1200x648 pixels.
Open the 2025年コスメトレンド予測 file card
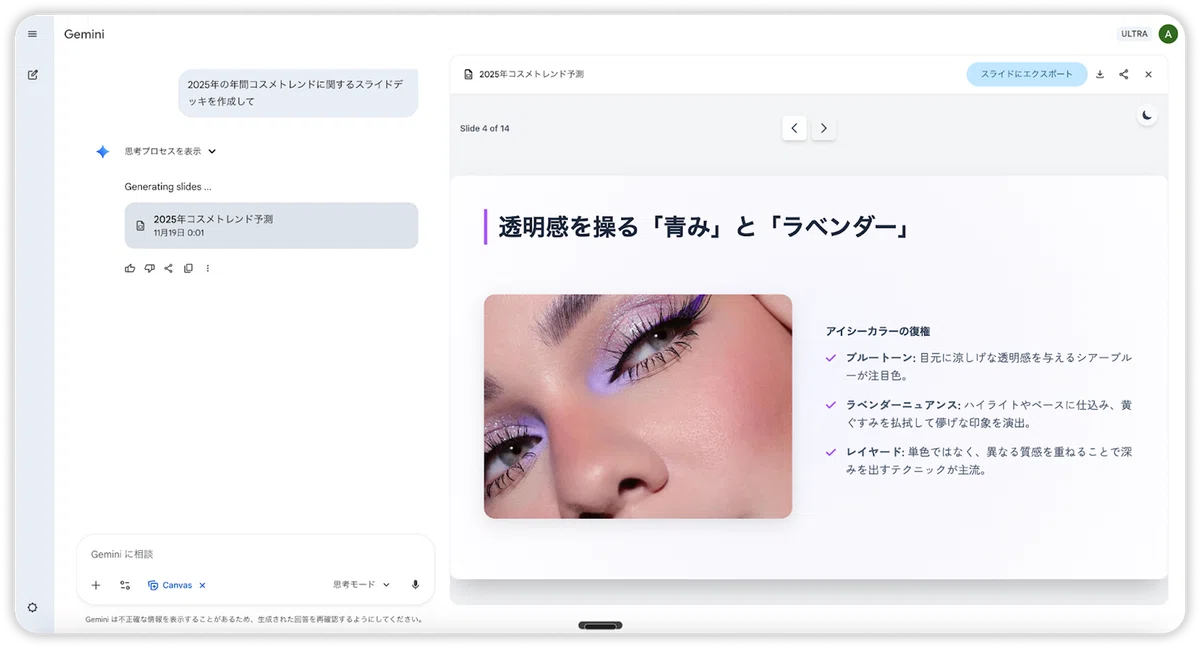[x=271, y=225]
